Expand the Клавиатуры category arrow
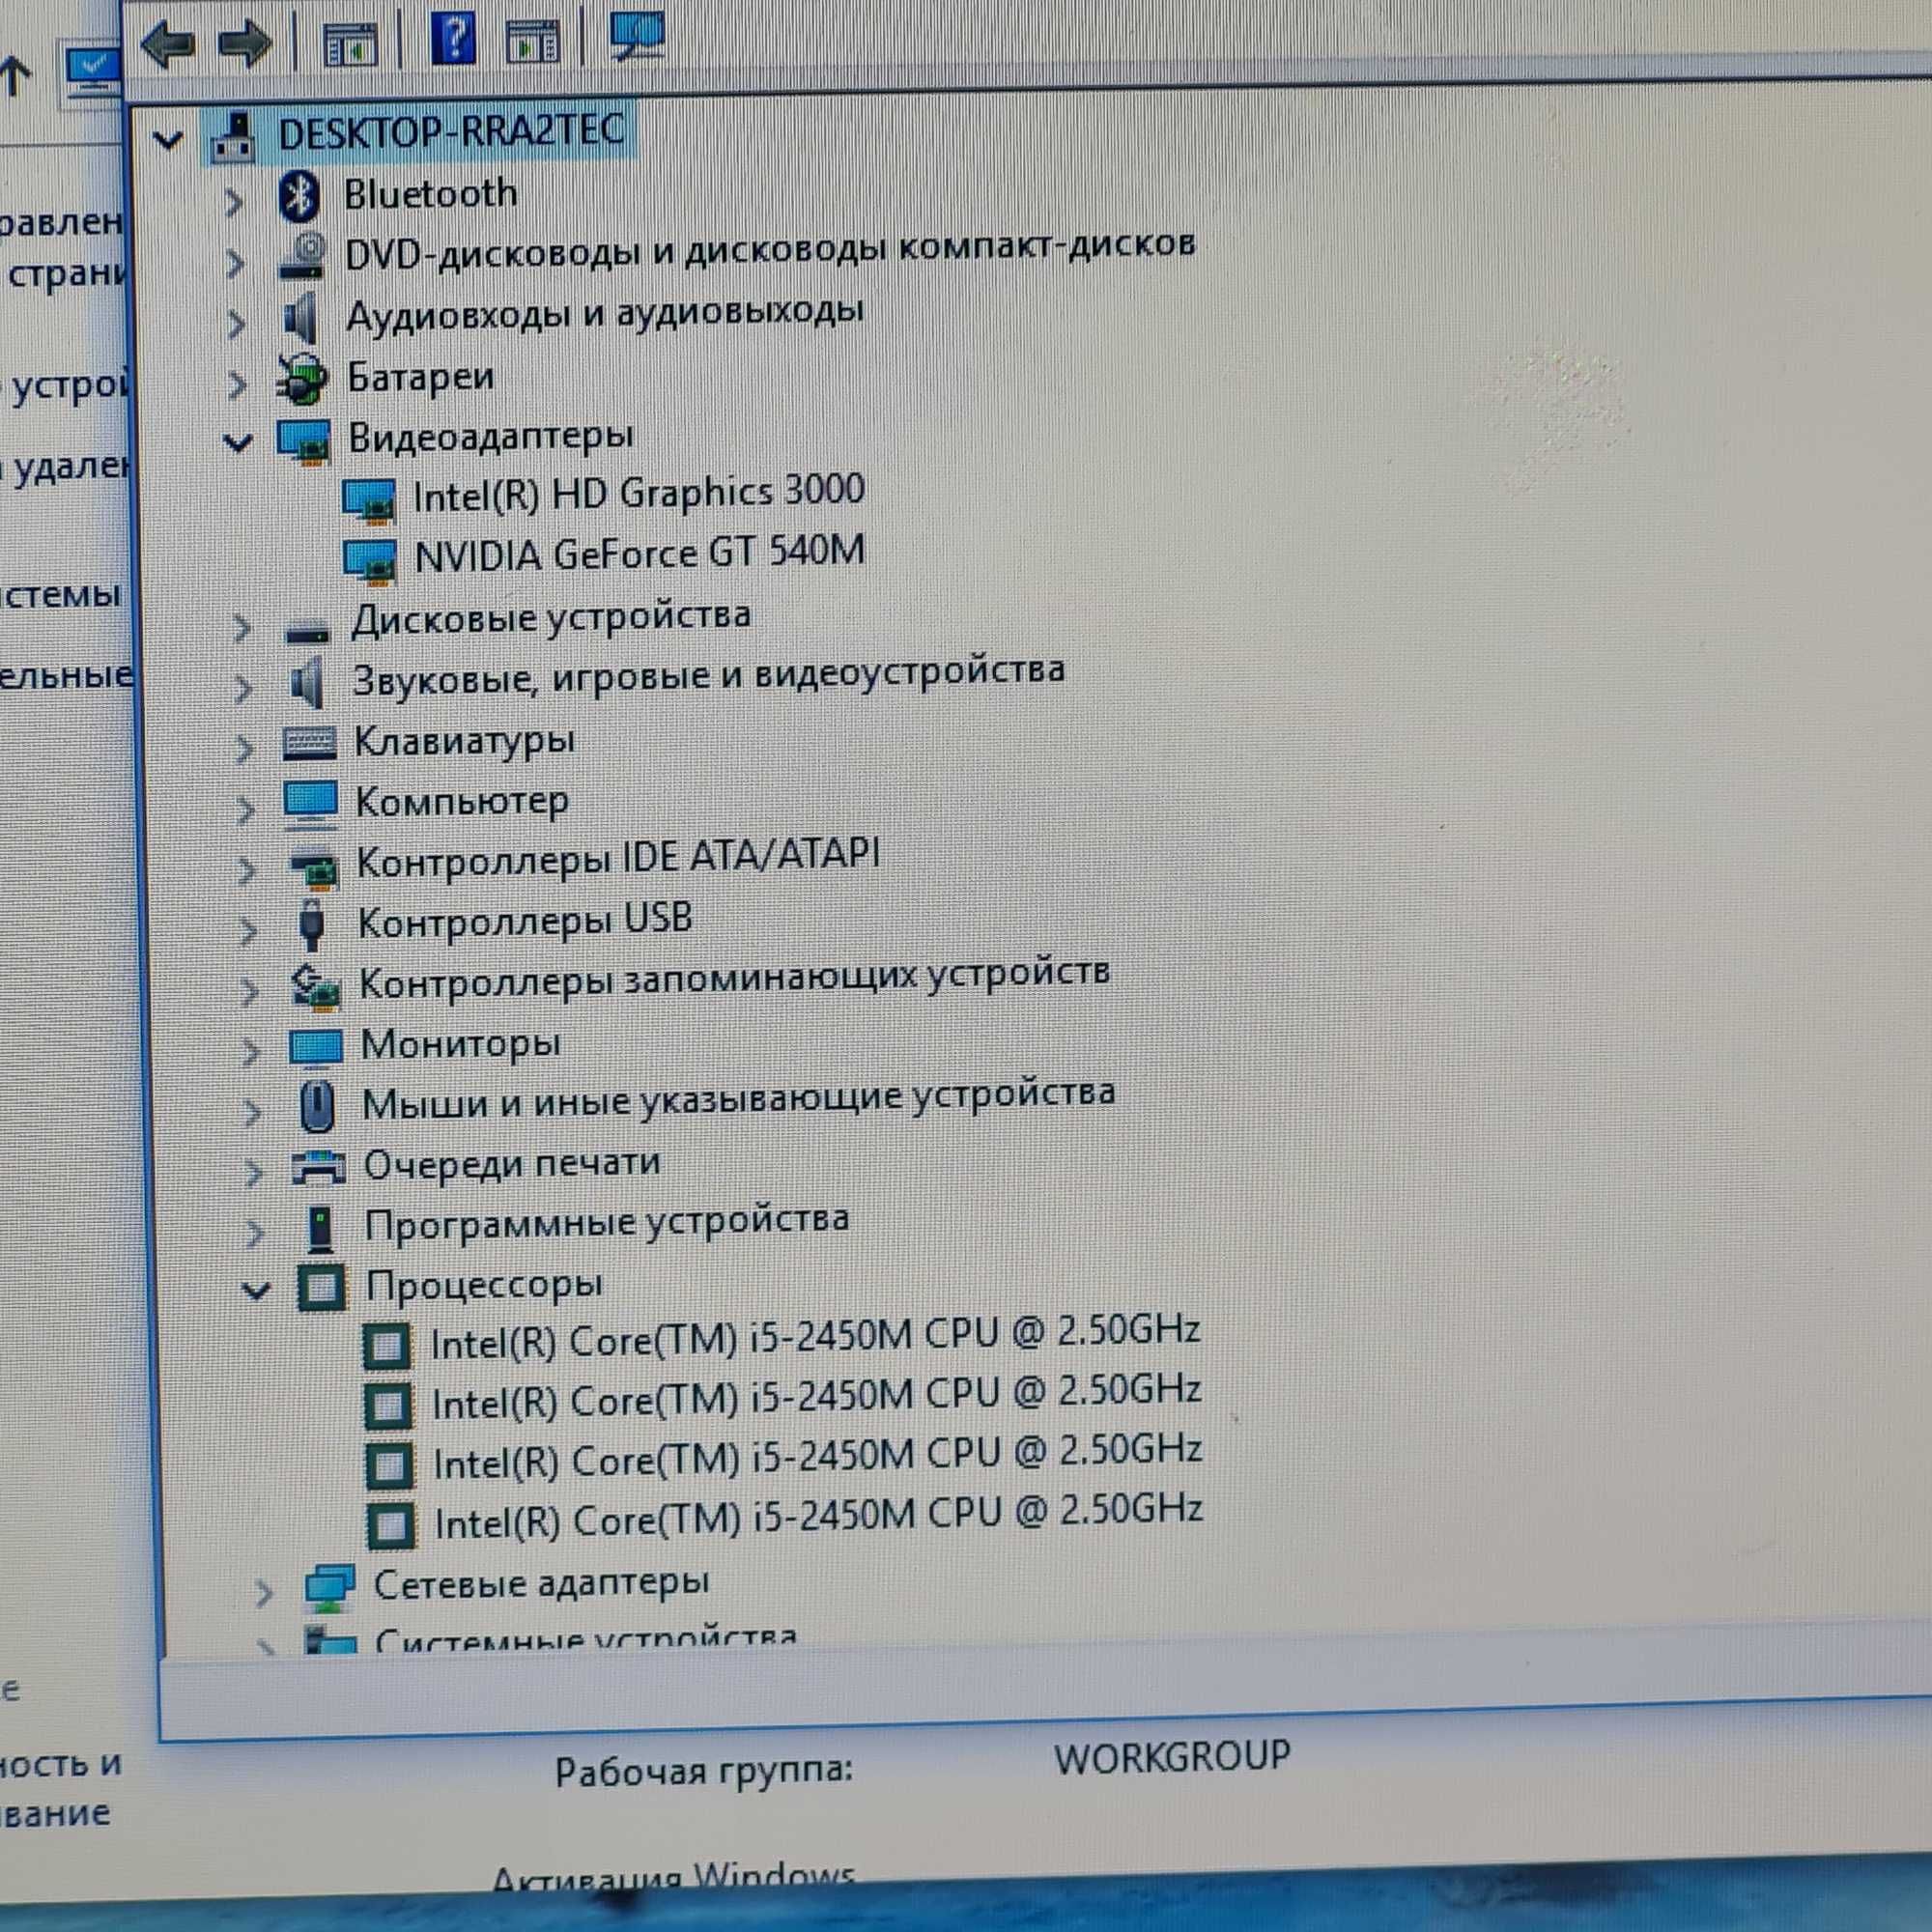 [243, 748]
